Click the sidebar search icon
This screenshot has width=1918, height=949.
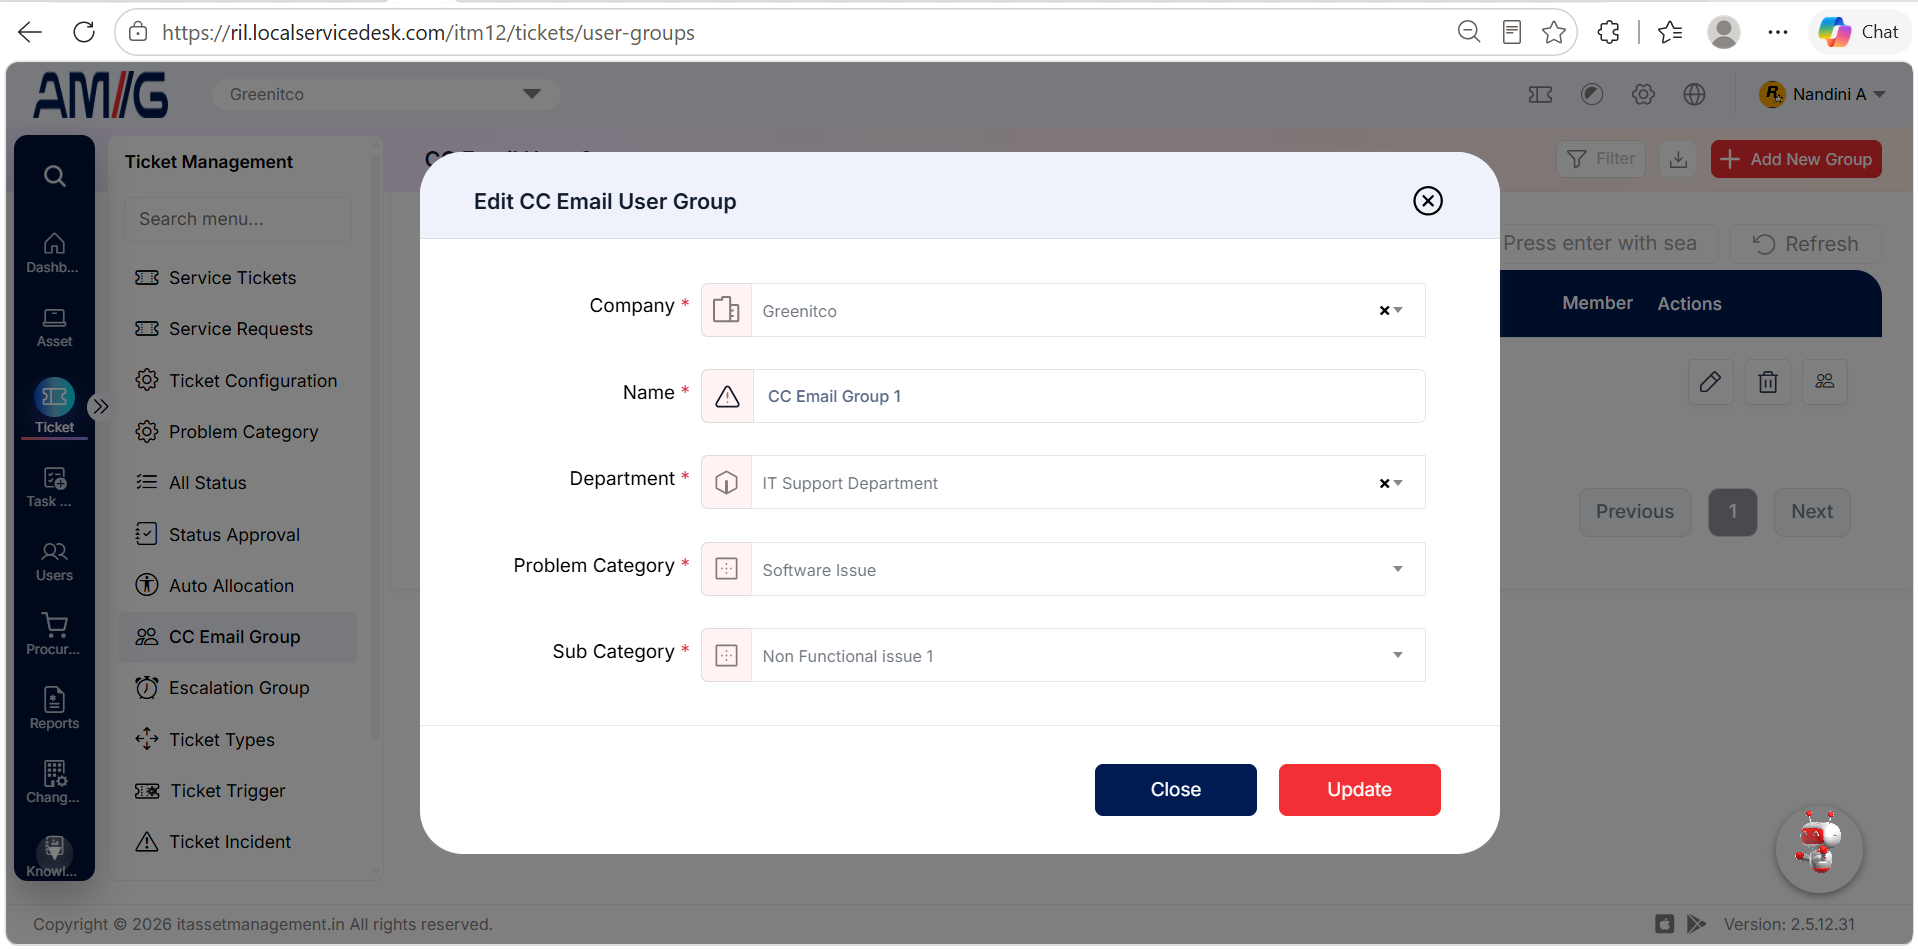tap(55, 177)
